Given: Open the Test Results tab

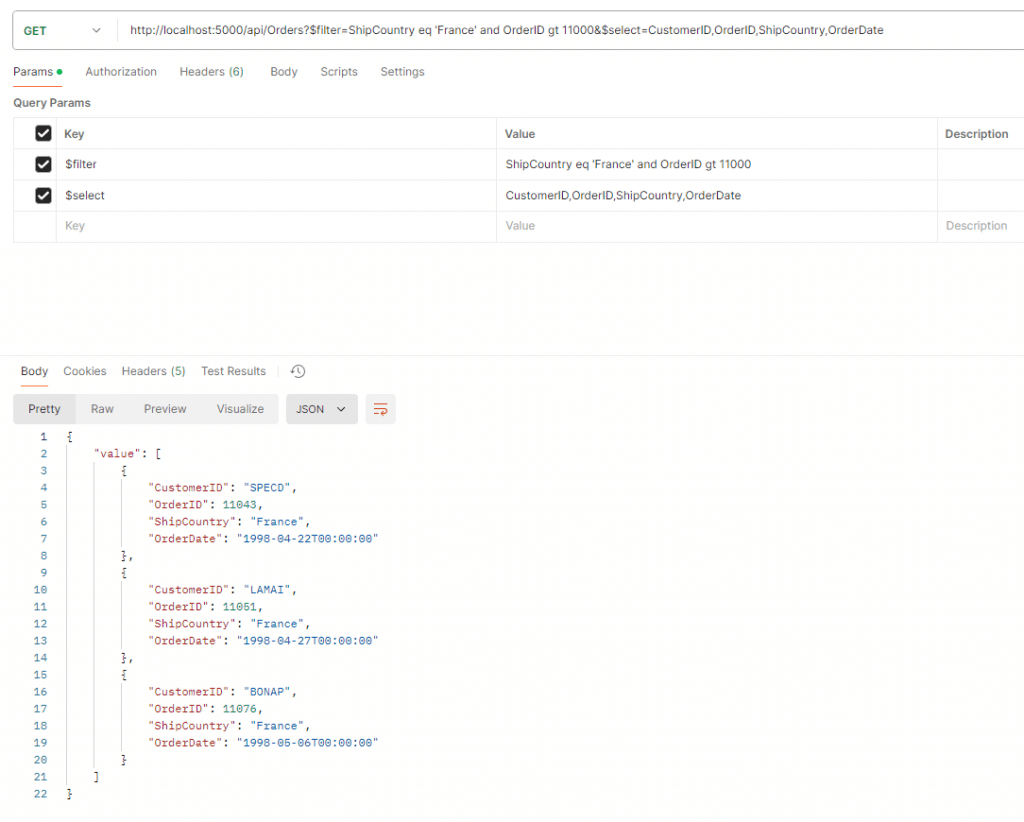Looking at the screenshot, I should click(233, 371).
